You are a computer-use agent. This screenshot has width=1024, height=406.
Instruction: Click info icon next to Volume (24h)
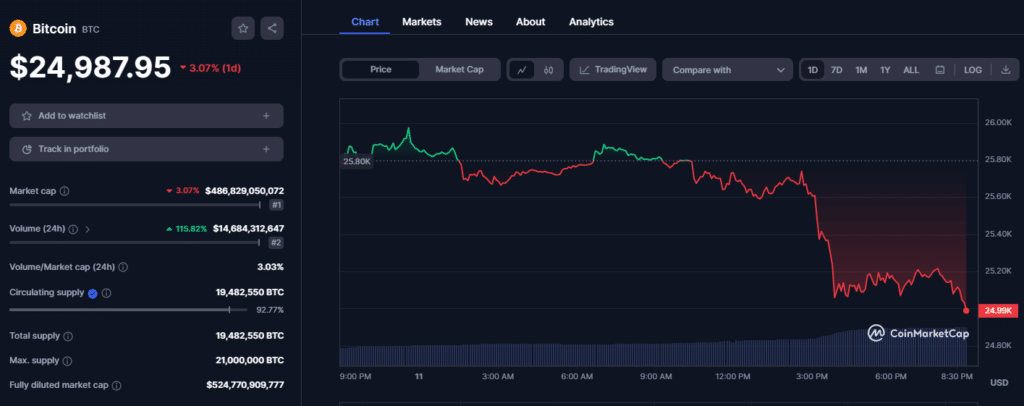(73, 229)
